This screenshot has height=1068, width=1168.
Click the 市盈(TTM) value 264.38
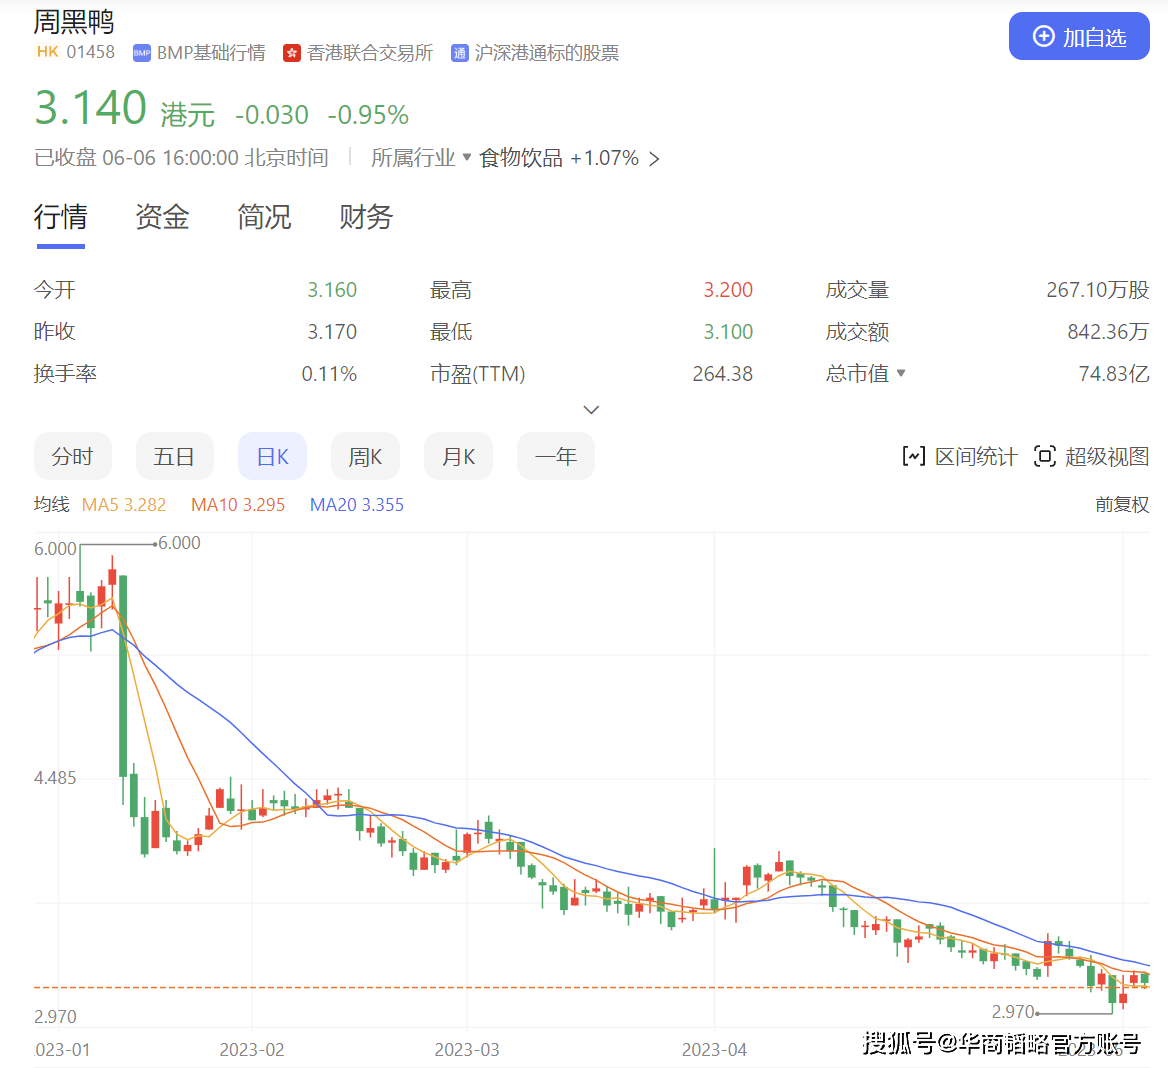tap(723, 373)
